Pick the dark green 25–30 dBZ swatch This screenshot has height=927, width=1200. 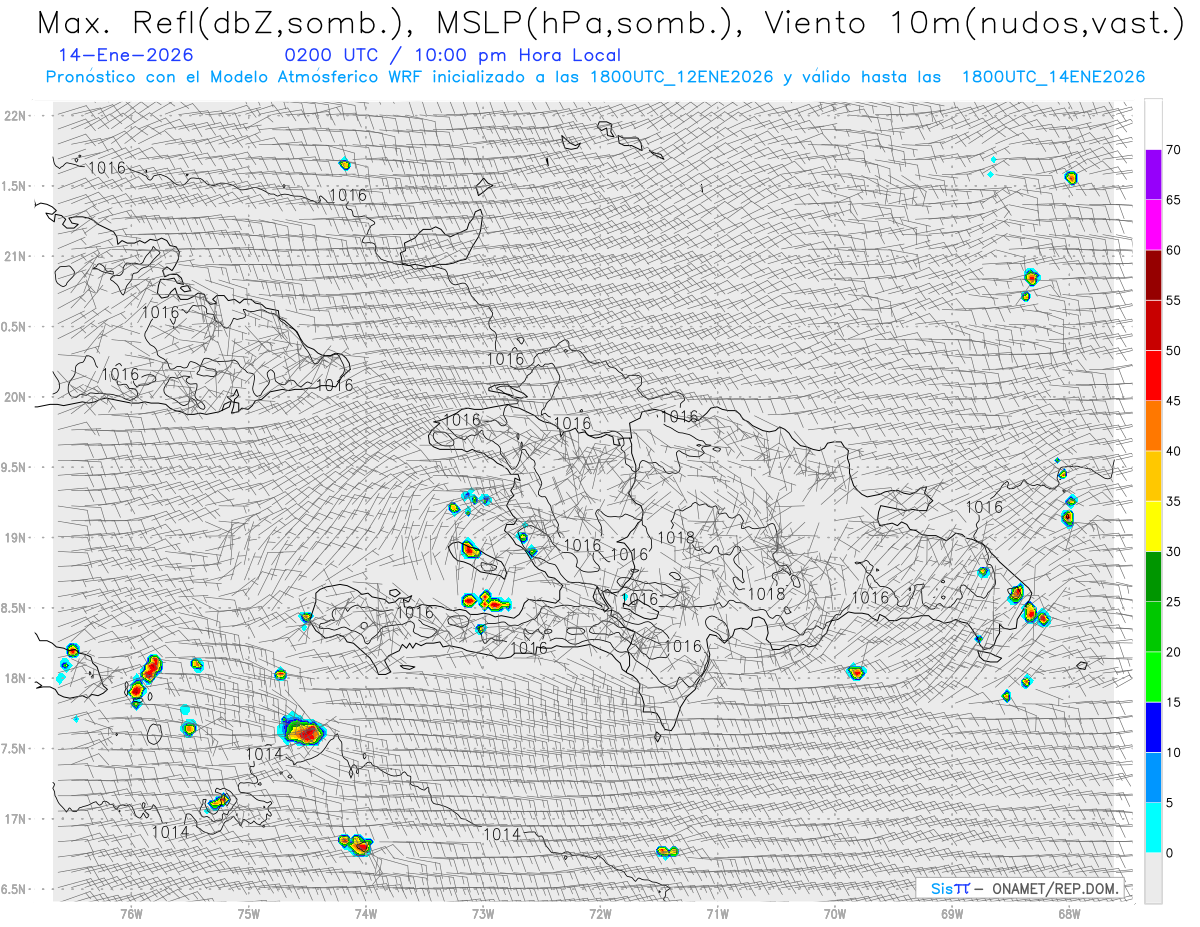point(1153,577)
